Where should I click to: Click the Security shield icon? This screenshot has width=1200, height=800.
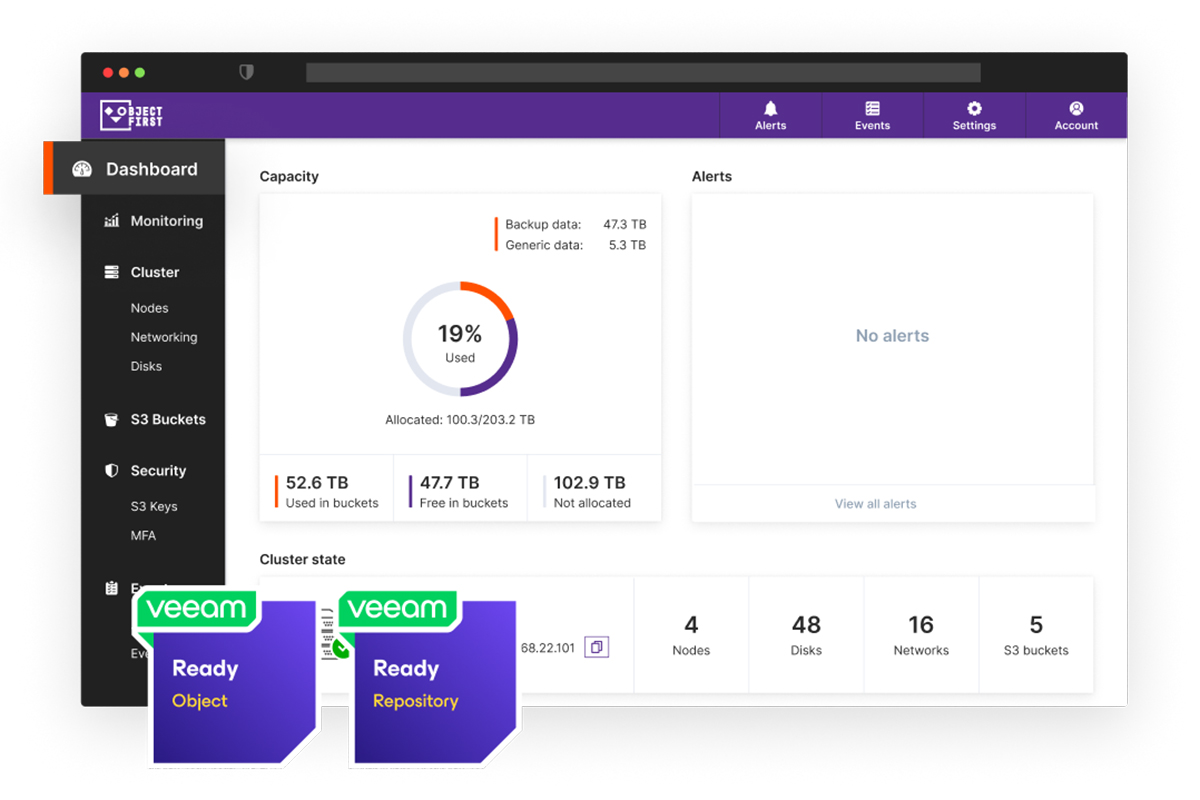pos(112,470)
